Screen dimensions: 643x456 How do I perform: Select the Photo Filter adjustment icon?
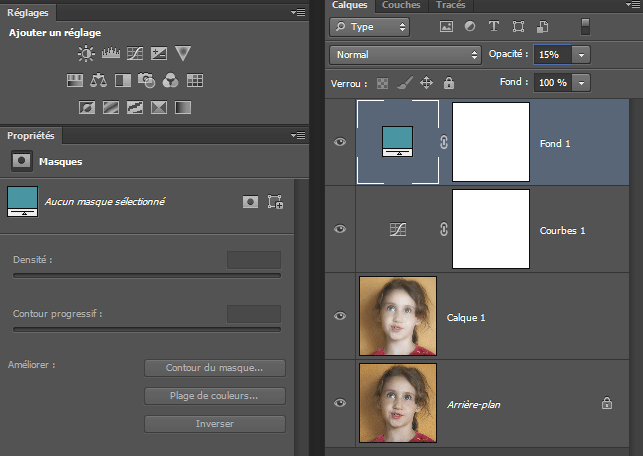click(147, 80)
